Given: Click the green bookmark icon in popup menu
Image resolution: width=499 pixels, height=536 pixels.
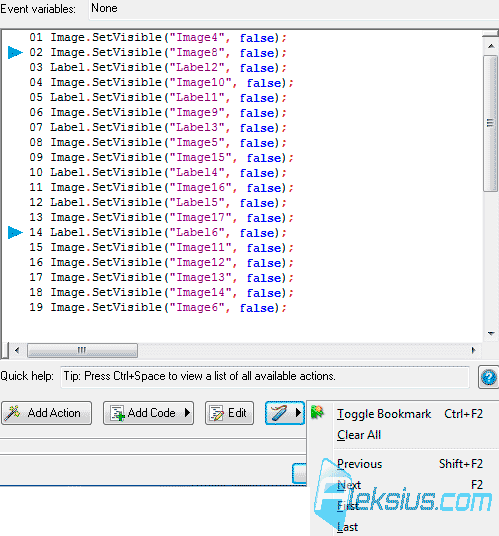Looking at the screenshot, I should click(317, 412).
